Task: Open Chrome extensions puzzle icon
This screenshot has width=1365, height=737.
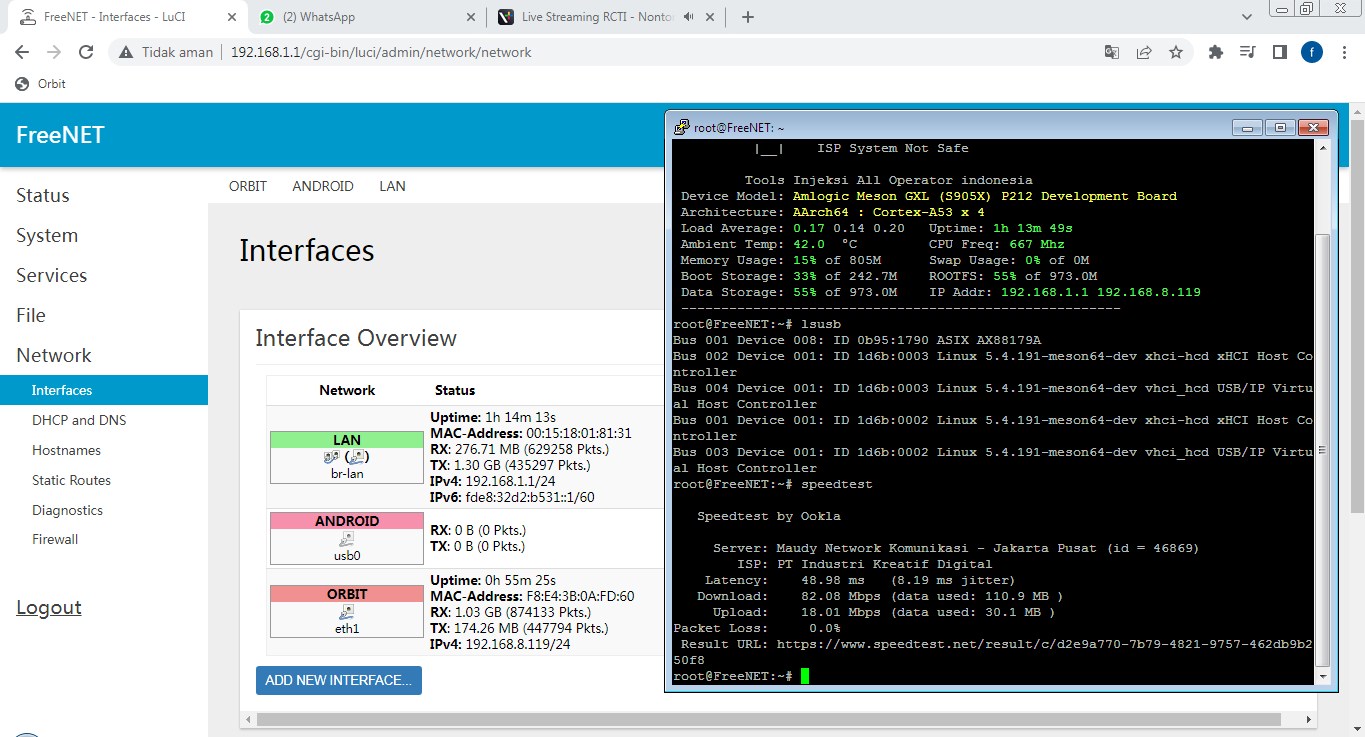Action: [x=1216, y=52]
